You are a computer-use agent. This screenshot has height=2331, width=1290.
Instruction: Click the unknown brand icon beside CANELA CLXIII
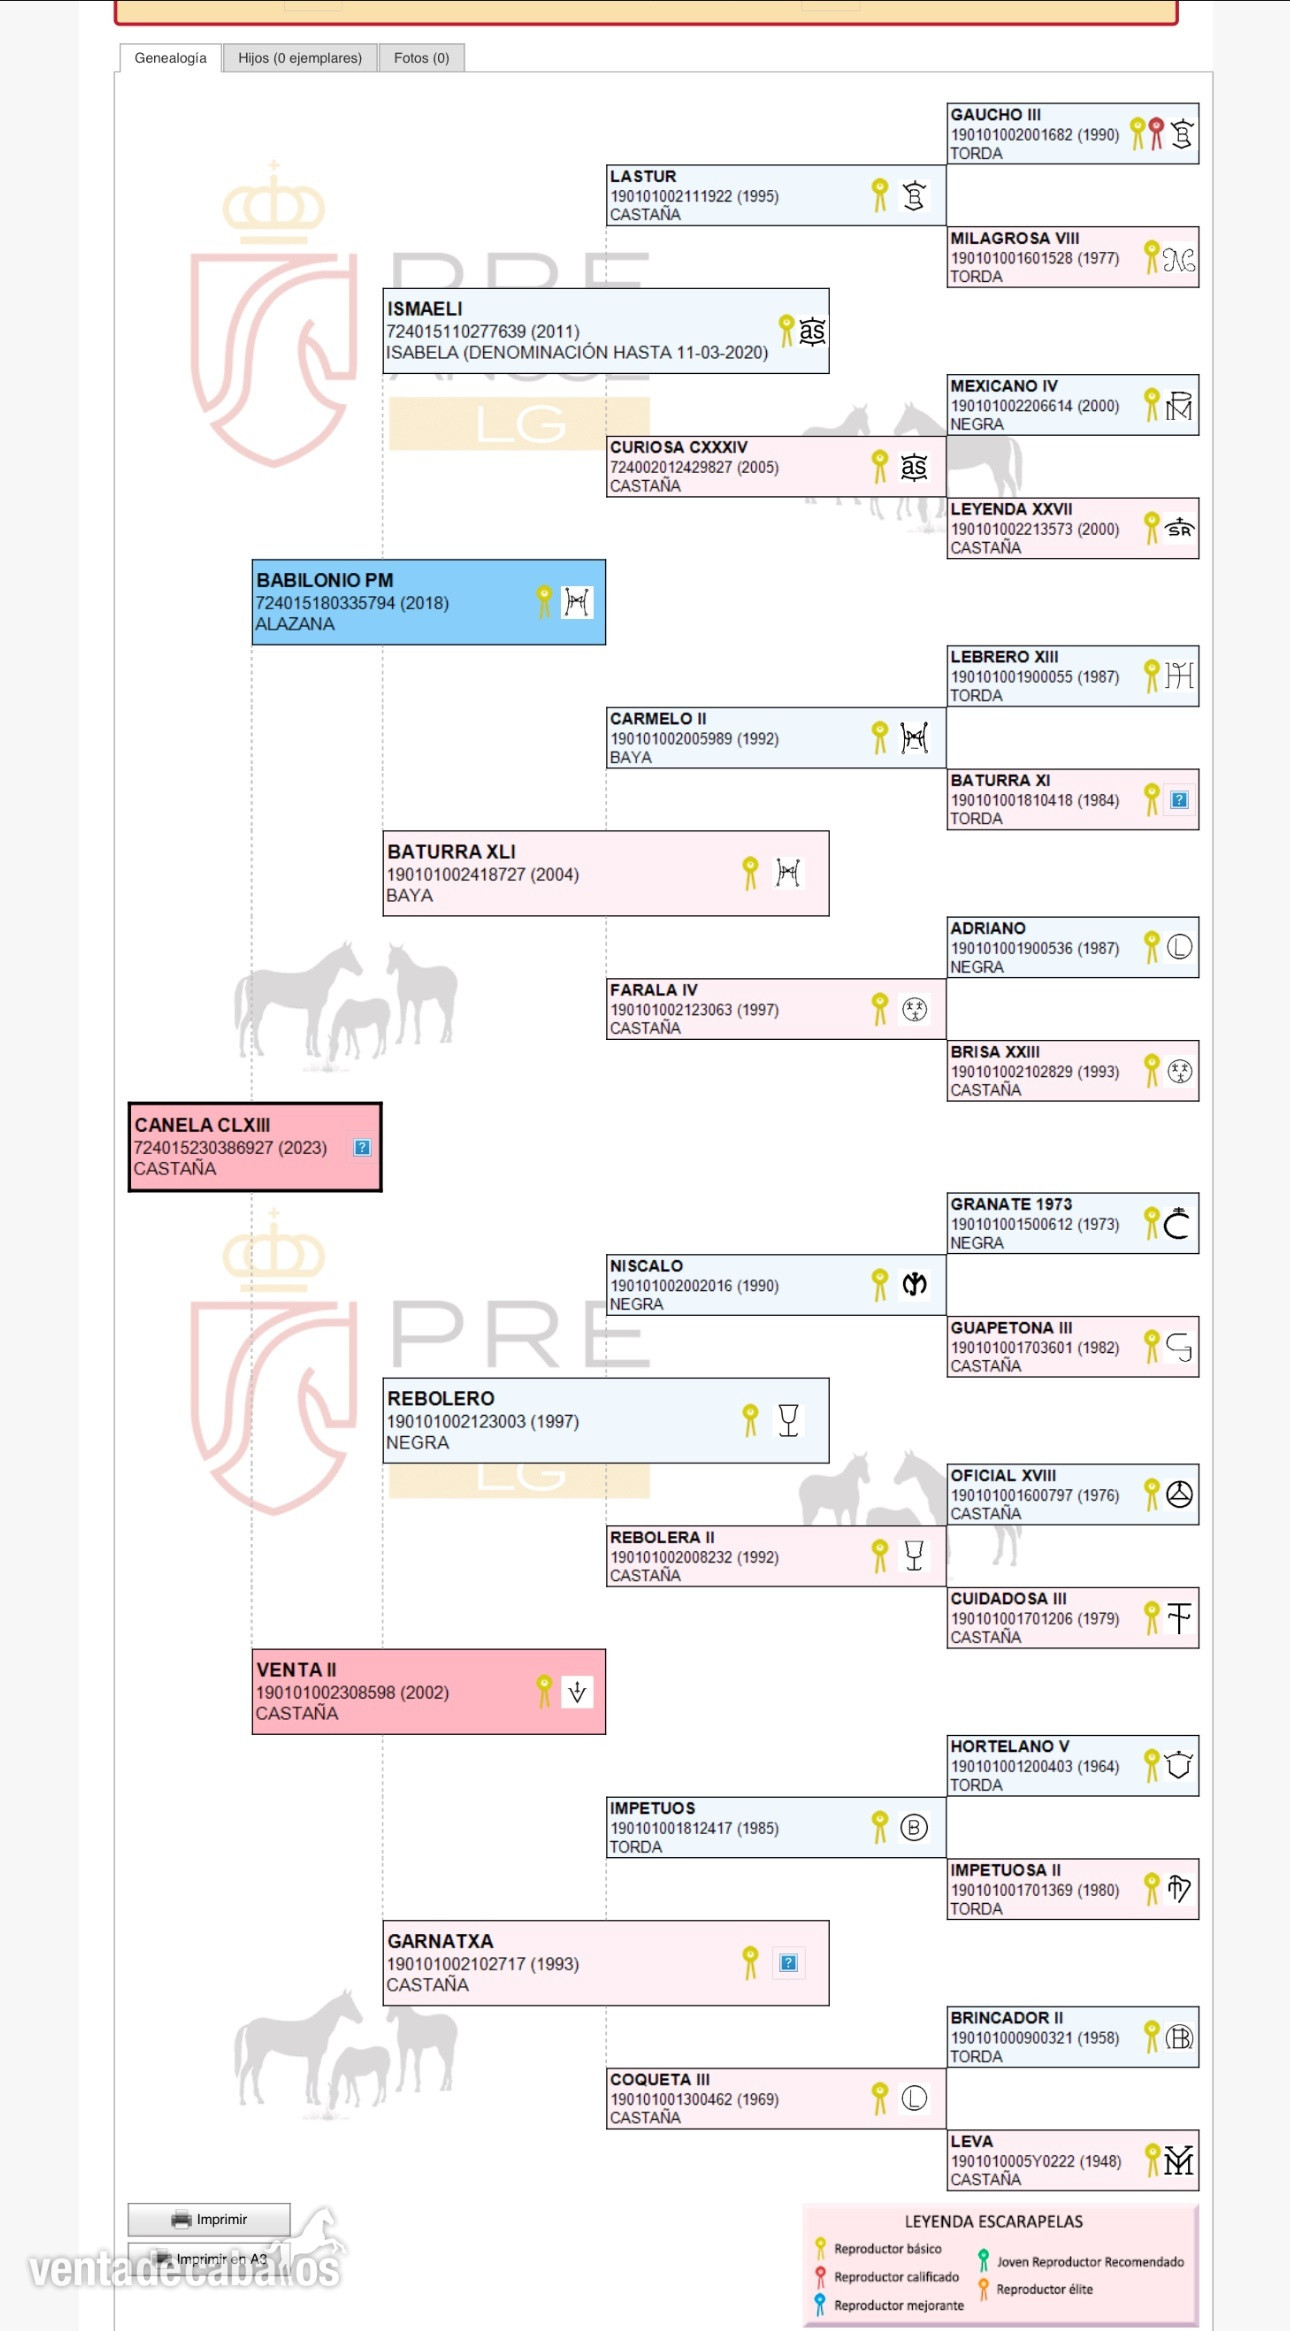362,1147
